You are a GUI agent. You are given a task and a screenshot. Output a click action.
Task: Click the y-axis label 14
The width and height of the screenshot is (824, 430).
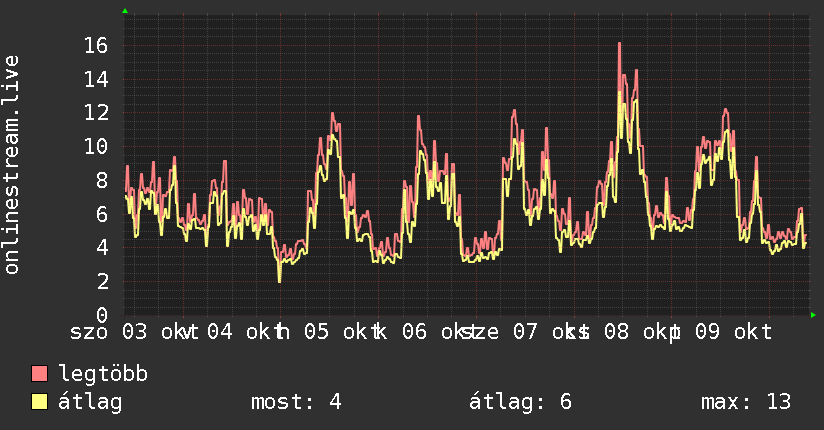[96, 79]
